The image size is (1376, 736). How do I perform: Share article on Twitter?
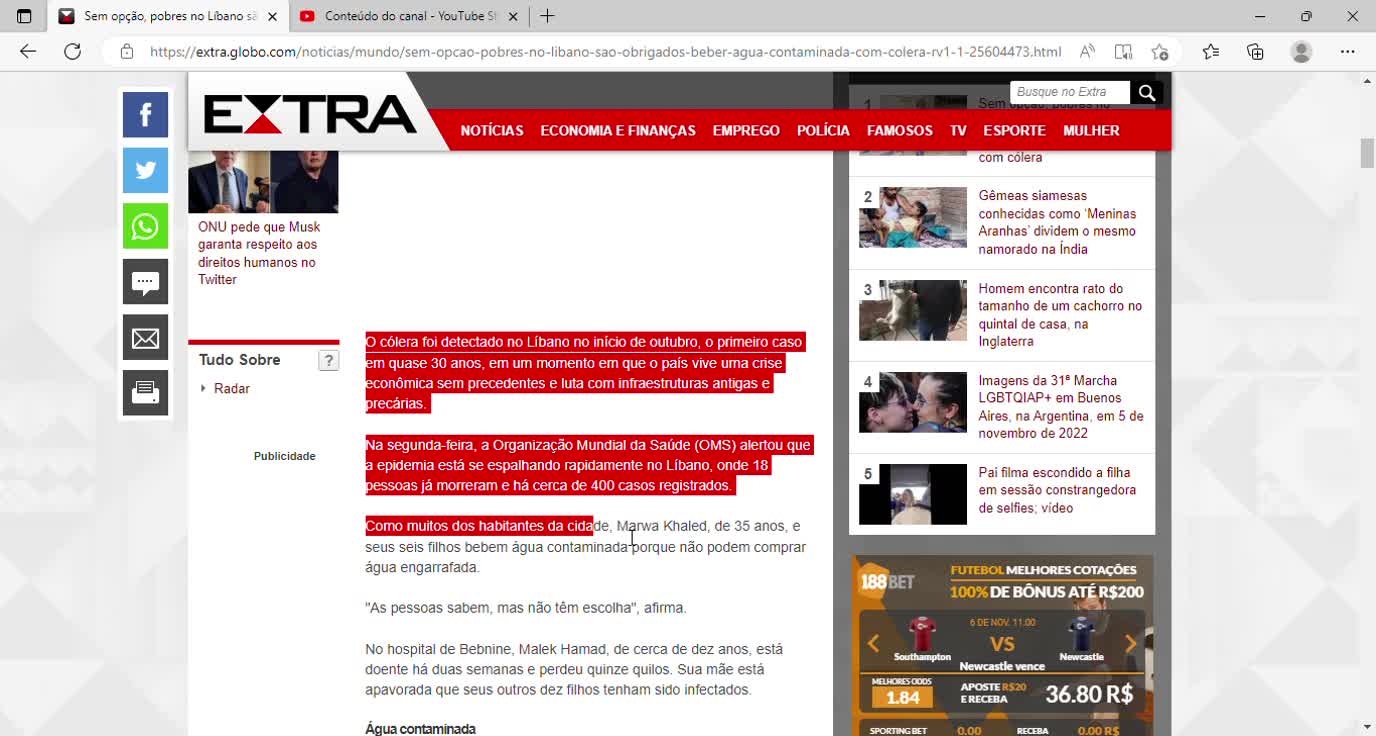[x=145, y=170]
